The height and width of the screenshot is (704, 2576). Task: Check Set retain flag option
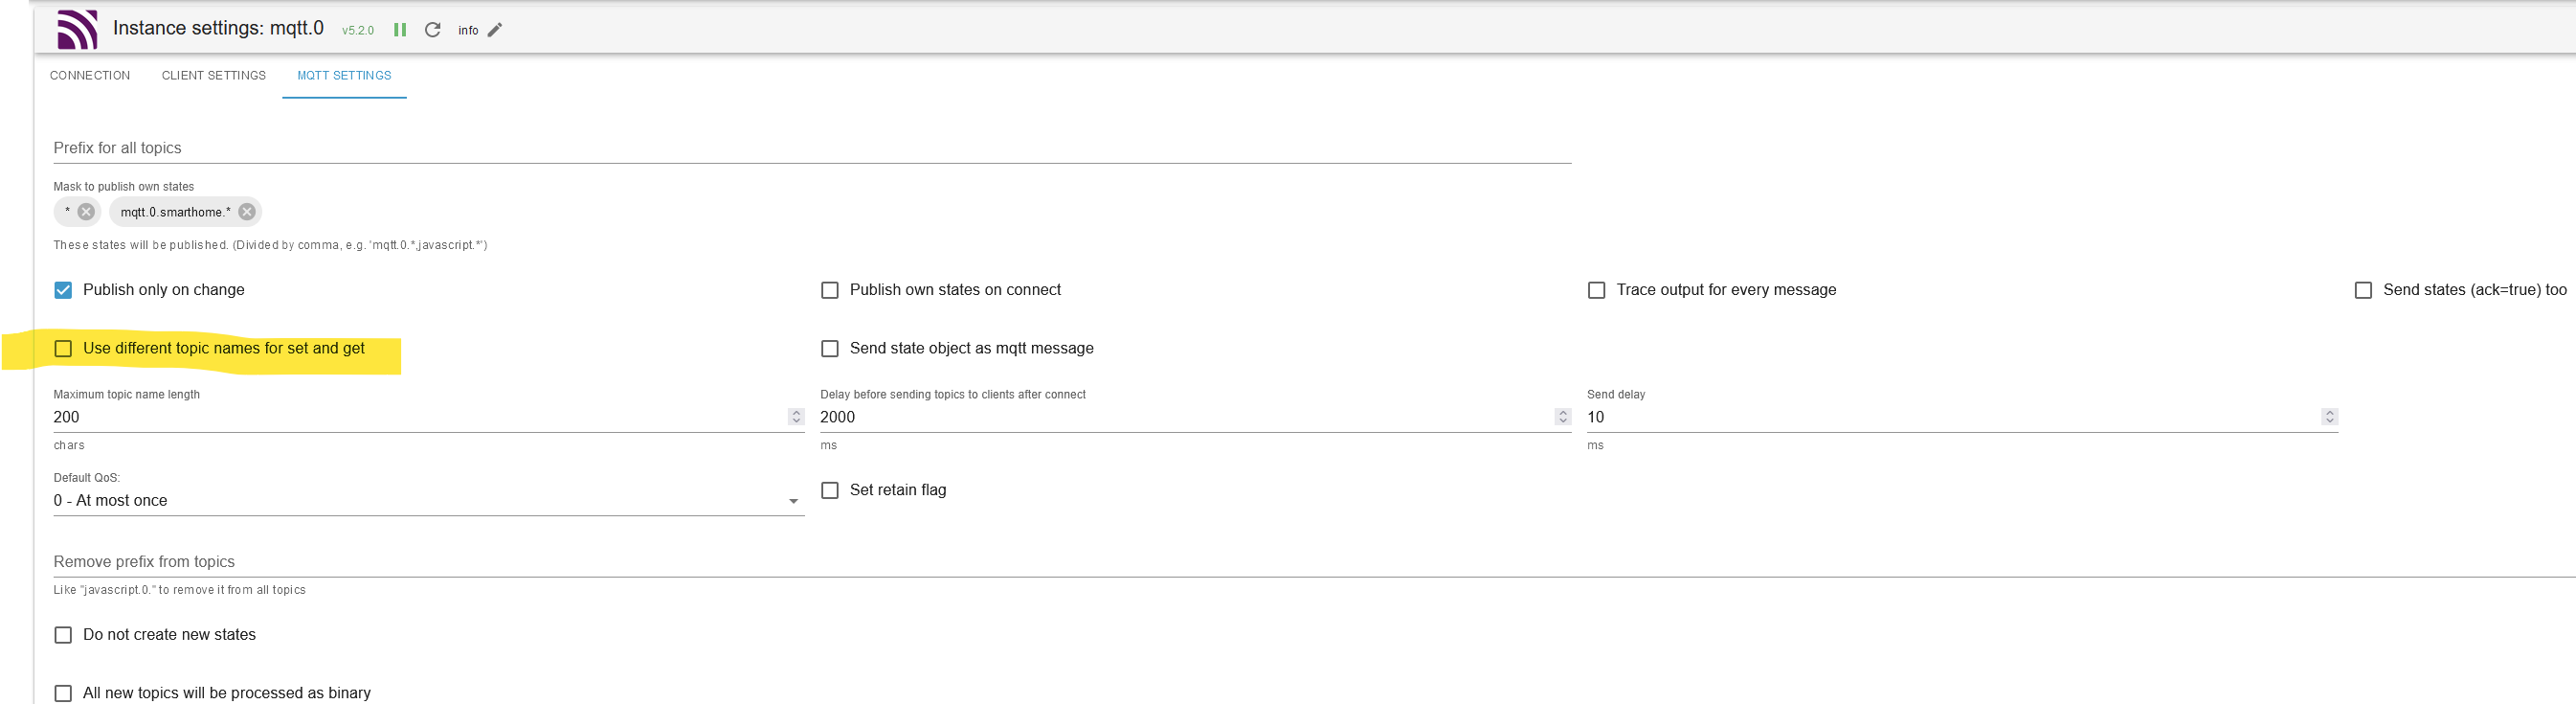(x=830, y=490)
